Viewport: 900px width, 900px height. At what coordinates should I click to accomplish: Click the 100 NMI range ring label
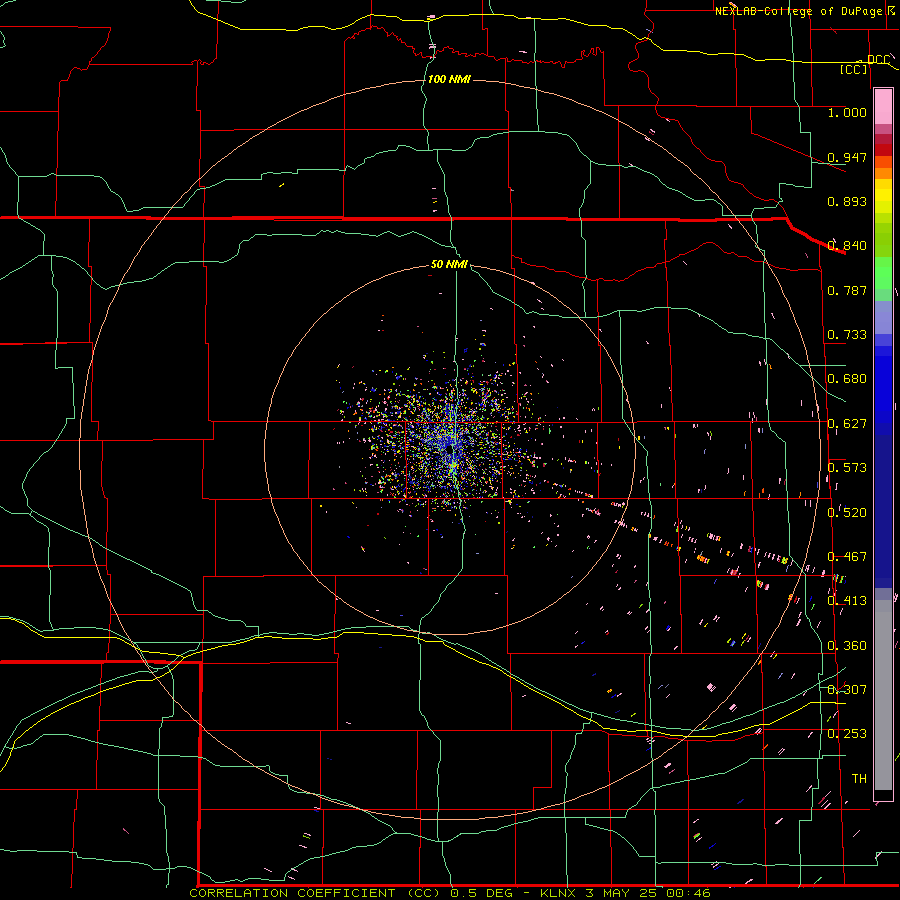(449, 79)
